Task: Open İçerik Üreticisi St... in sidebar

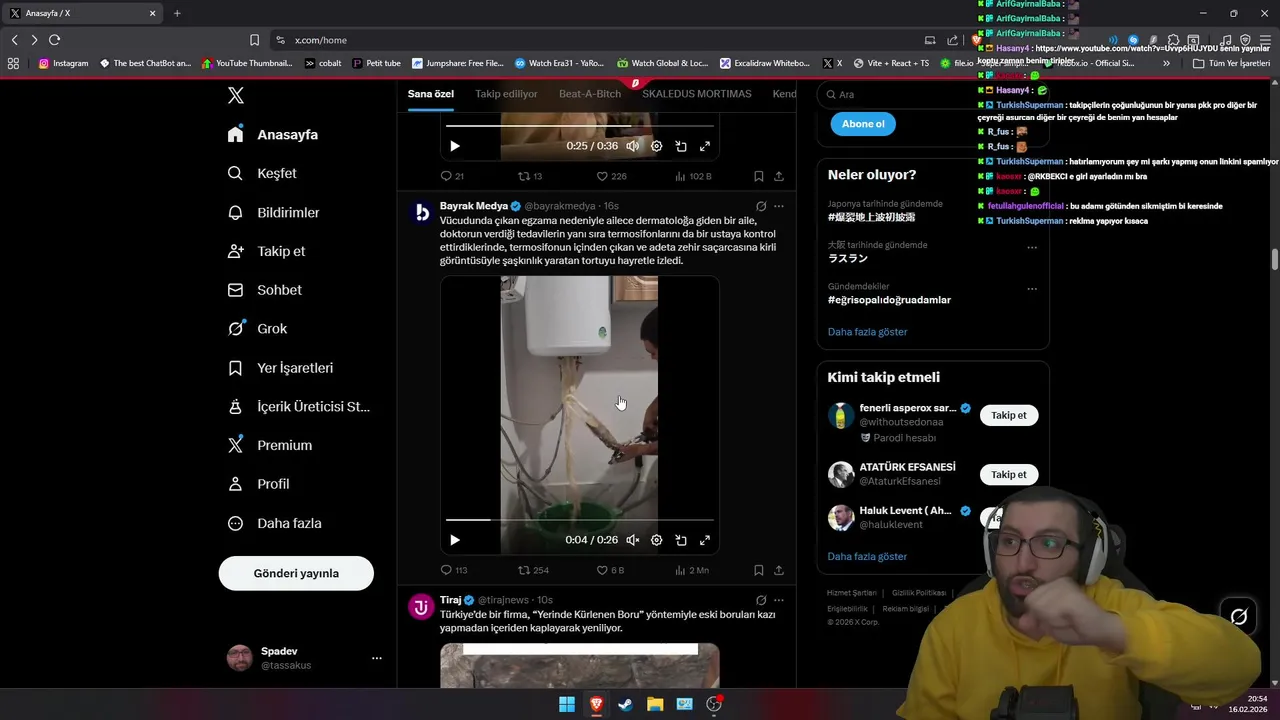Action: click(299, 406)
